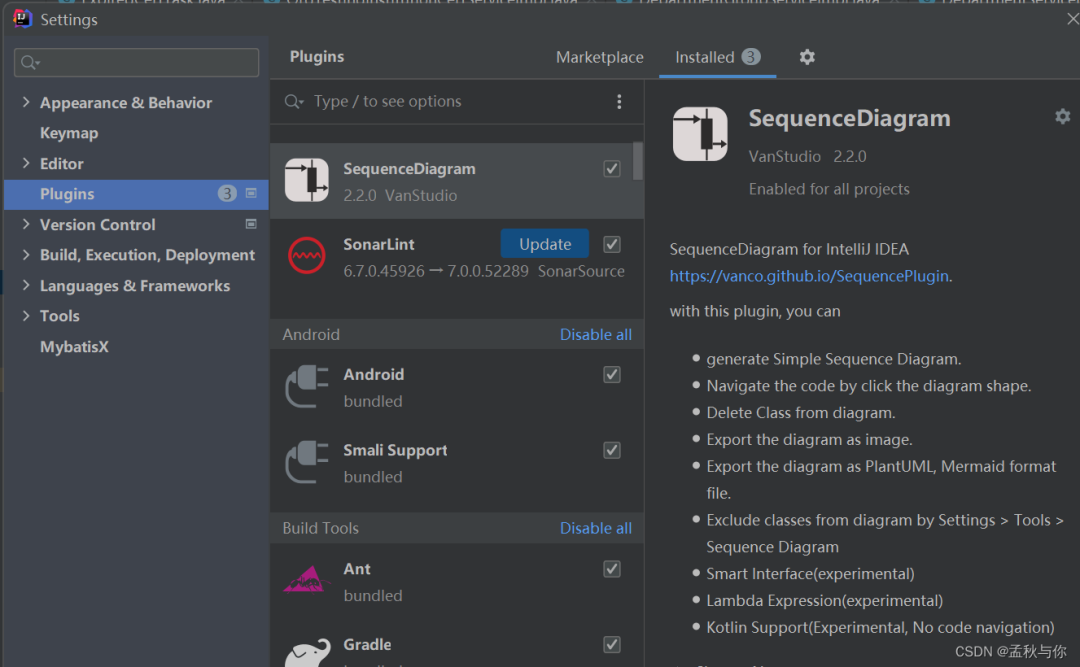Focus the settings search field
Image resolution: width=1080 pixels, height=667 pixels.
136,63
